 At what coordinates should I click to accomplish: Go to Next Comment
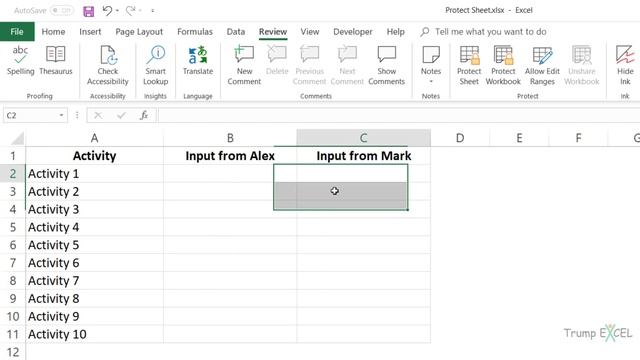(x=347, y=65)
